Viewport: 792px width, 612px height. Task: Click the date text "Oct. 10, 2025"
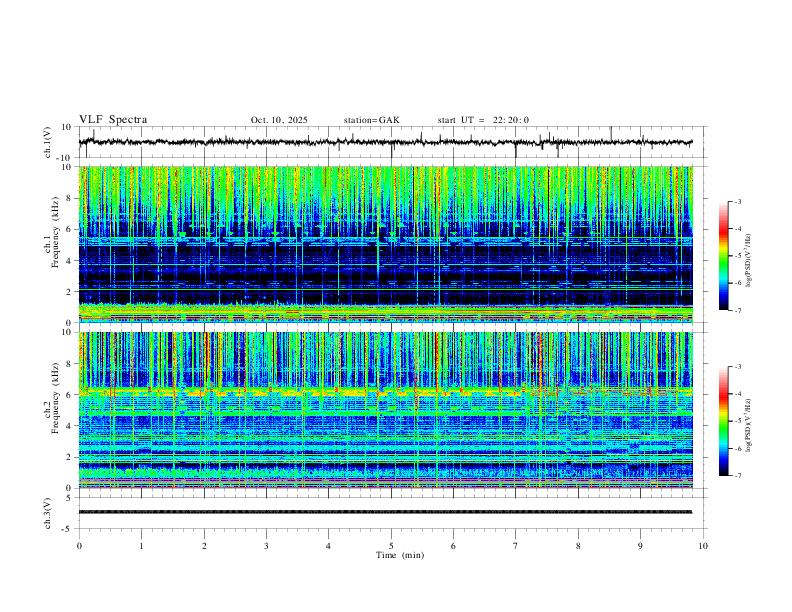279,120
